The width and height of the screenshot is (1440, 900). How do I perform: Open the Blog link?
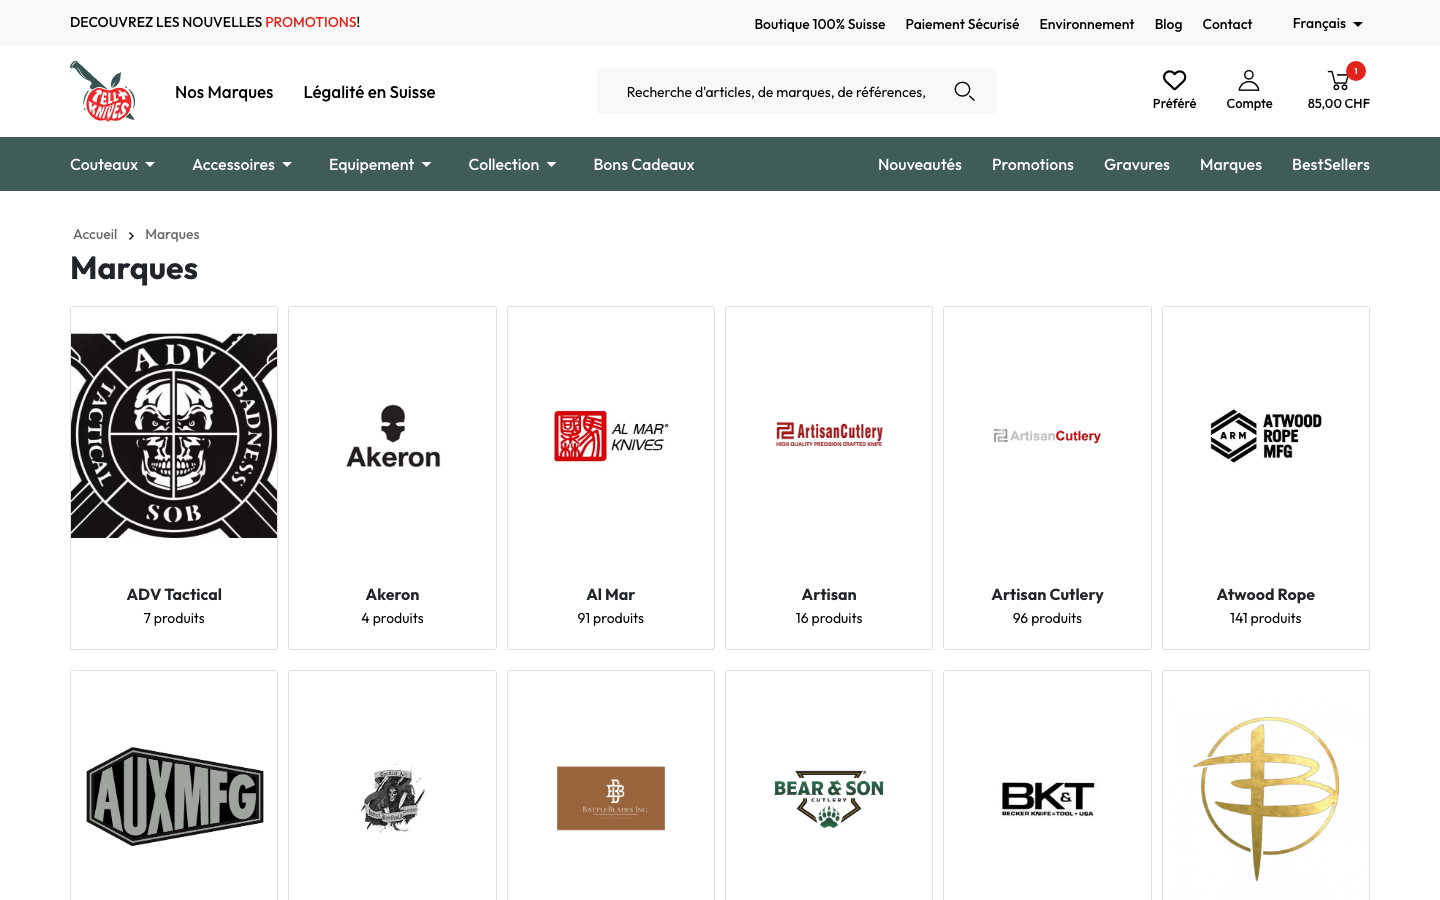pos(1168,24)
